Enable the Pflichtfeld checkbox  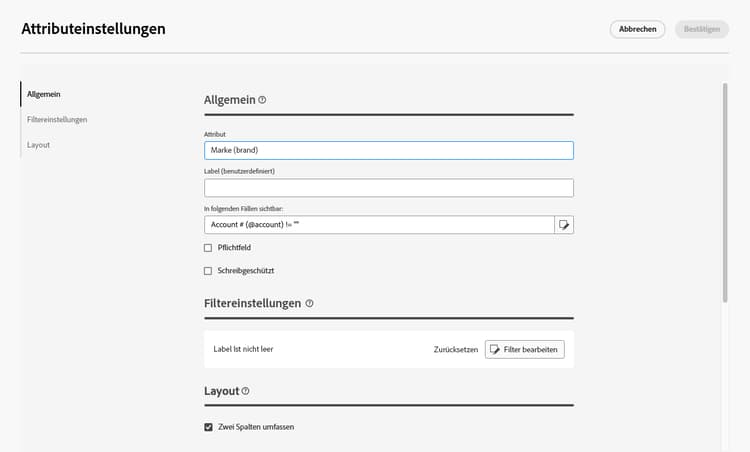[208, 247]
